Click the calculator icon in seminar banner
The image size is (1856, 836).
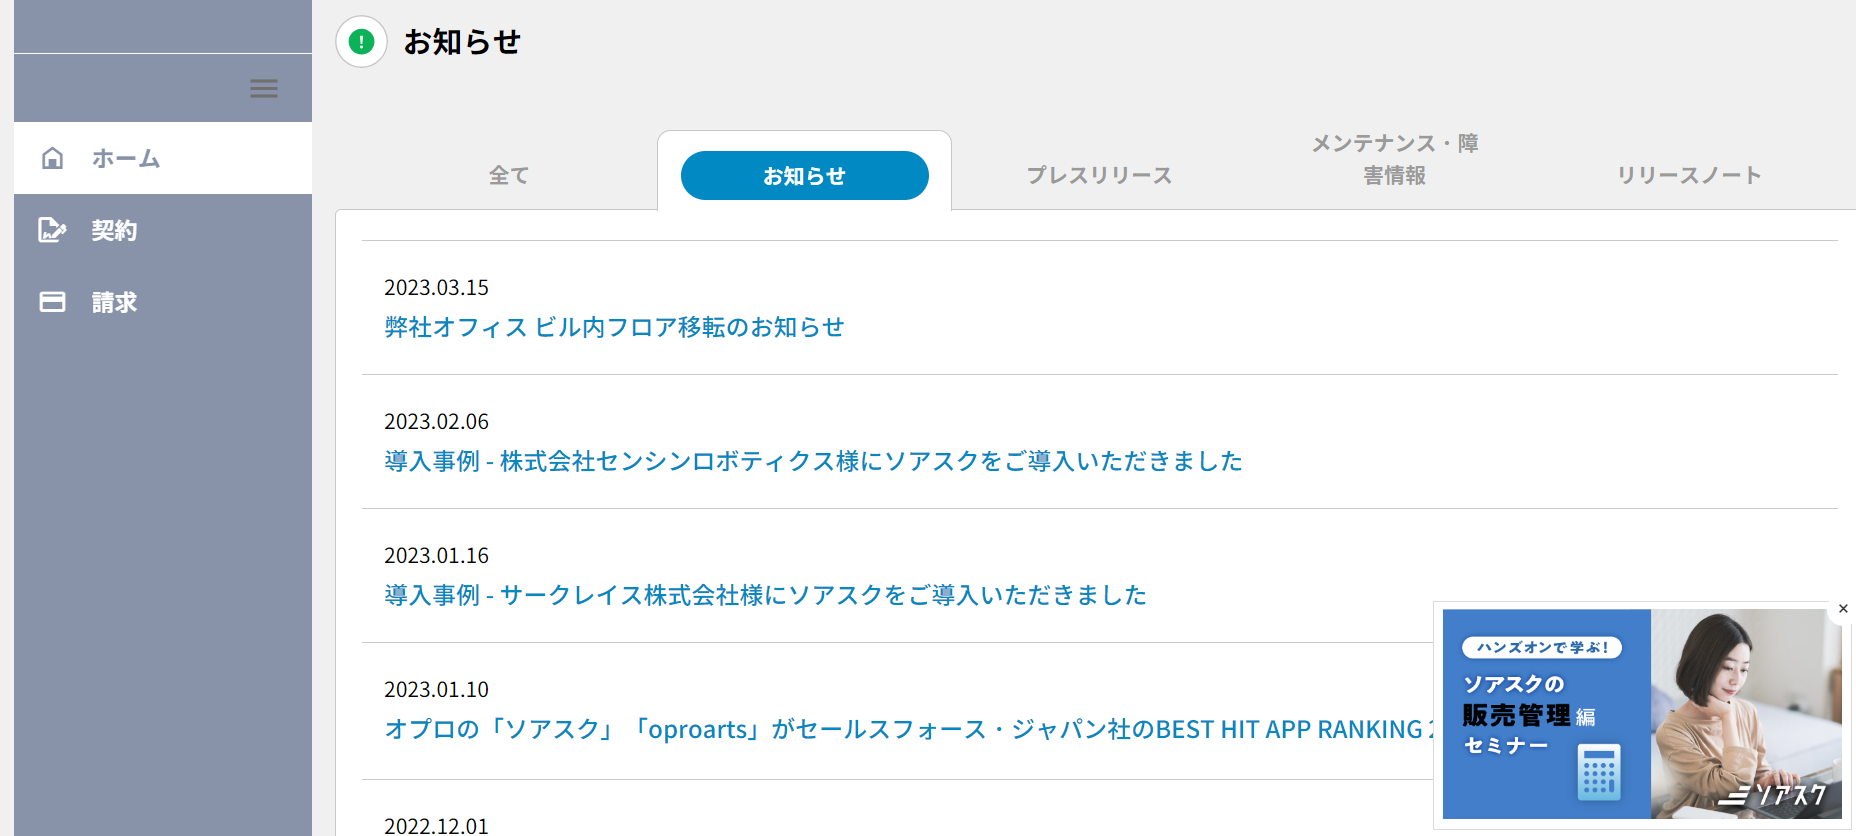tap(1598, 772)
